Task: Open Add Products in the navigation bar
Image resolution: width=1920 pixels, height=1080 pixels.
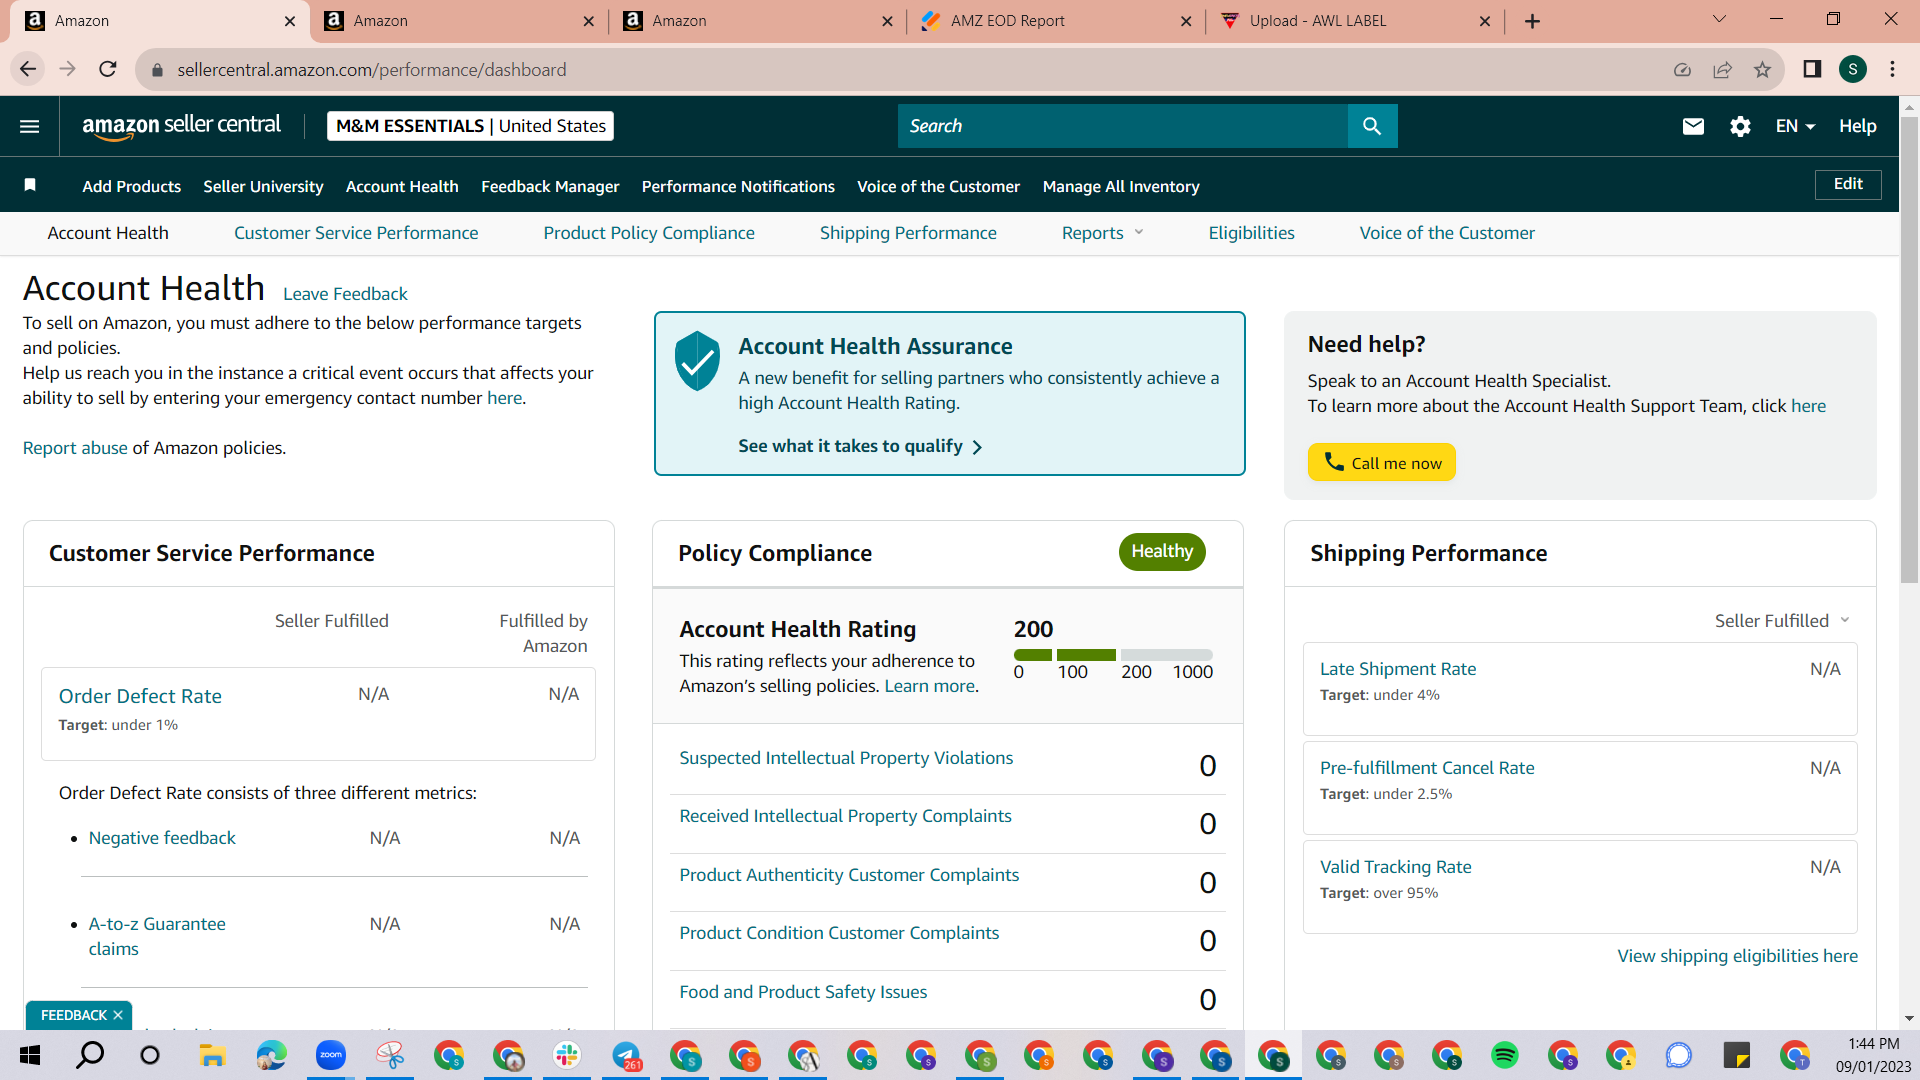Action: (x=132, y=186)
